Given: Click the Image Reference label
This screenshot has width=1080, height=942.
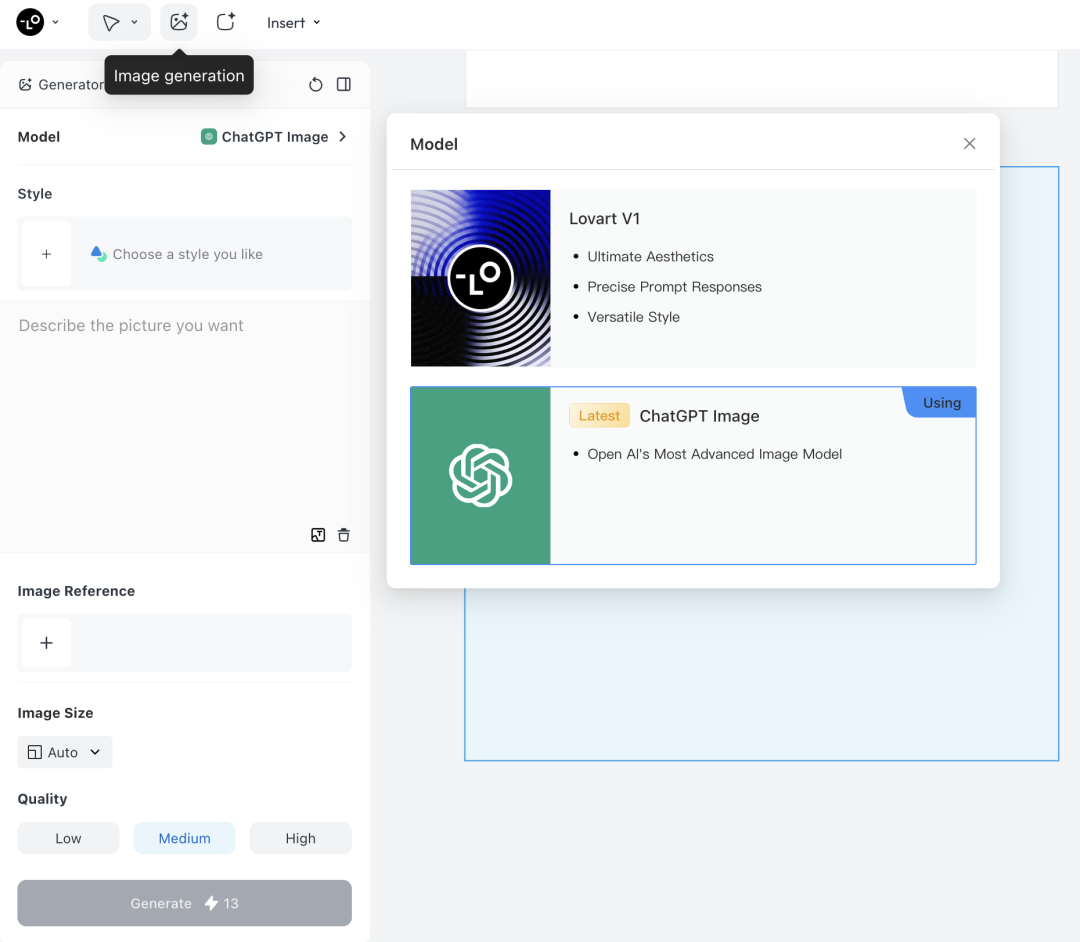Looking at the screenshot, I should (76, 592).
